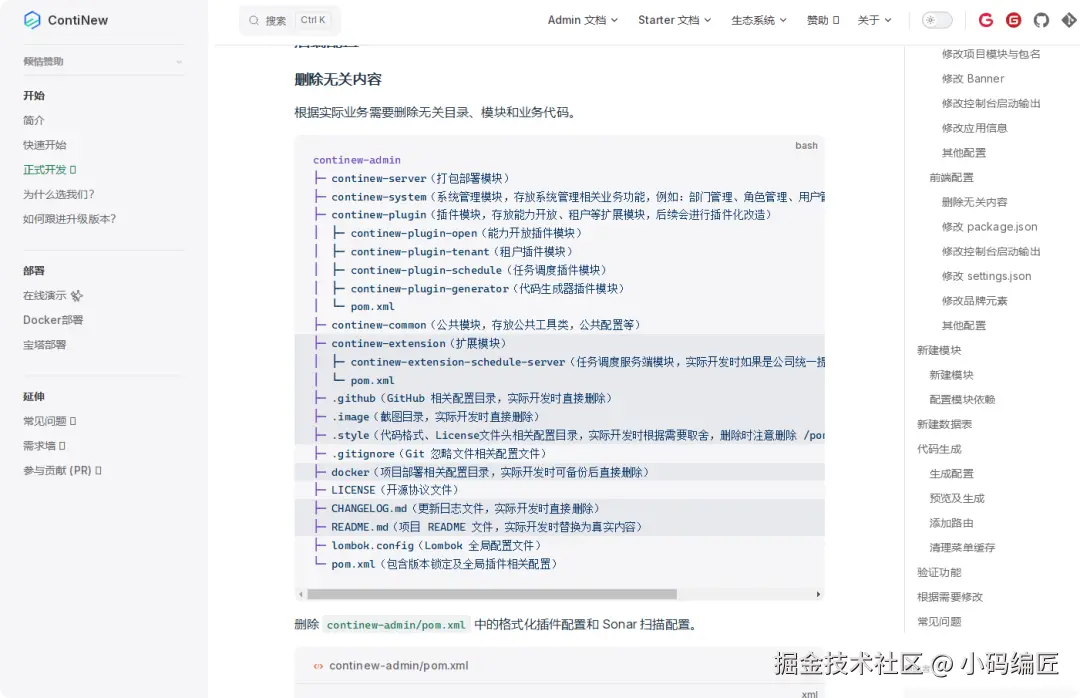Open the 需求墙 link
This screenshot has width=1080, height=698.
(43, 446)
